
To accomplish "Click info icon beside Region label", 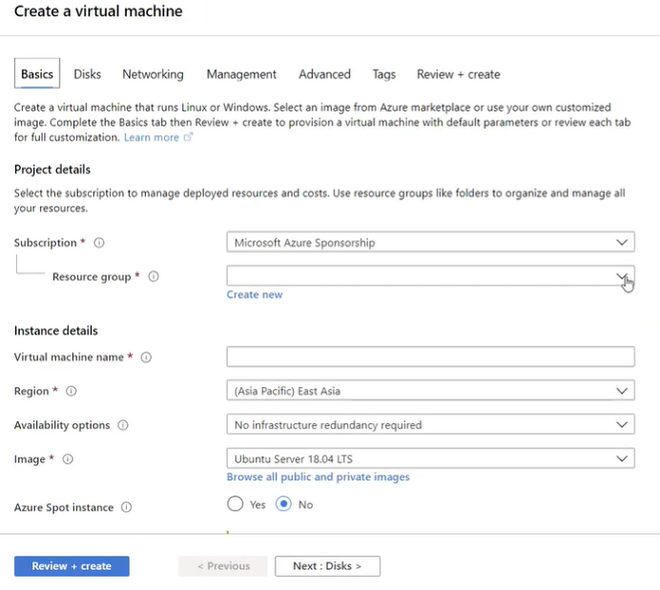I will tap(71, 391).
